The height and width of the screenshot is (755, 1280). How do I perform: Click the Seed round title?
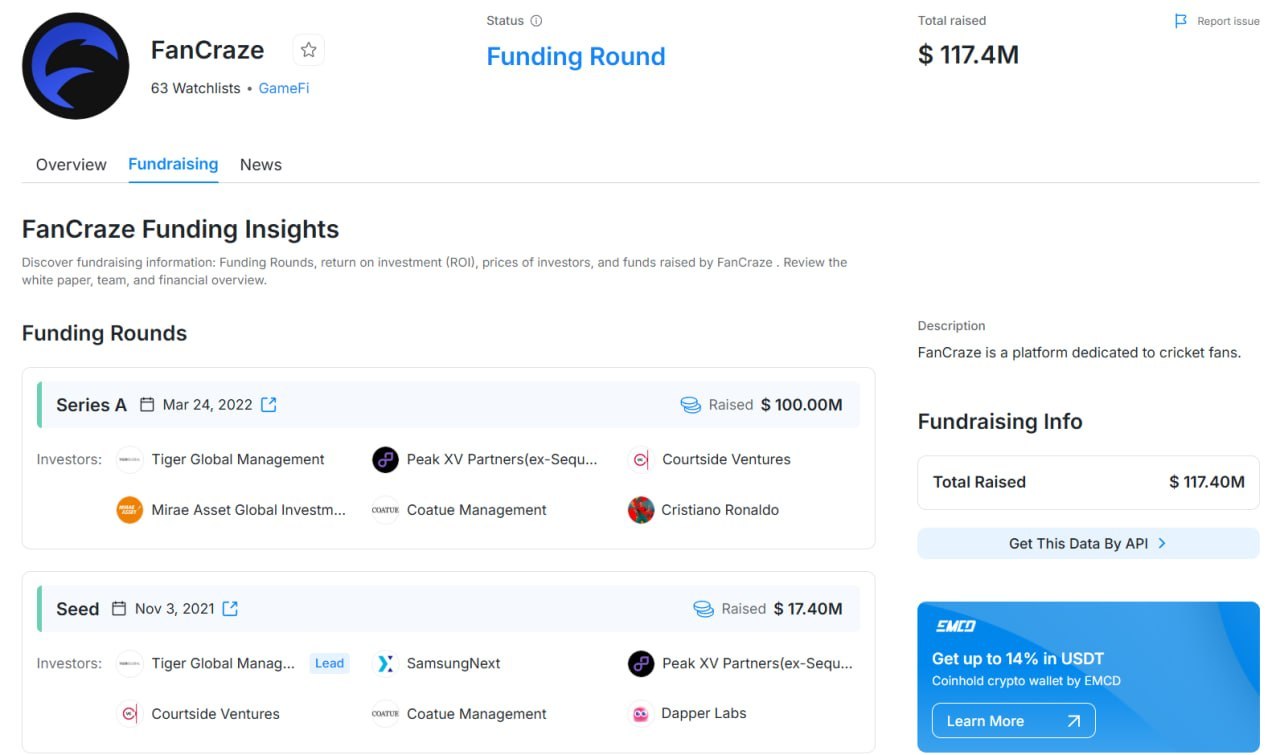(77, 609)
